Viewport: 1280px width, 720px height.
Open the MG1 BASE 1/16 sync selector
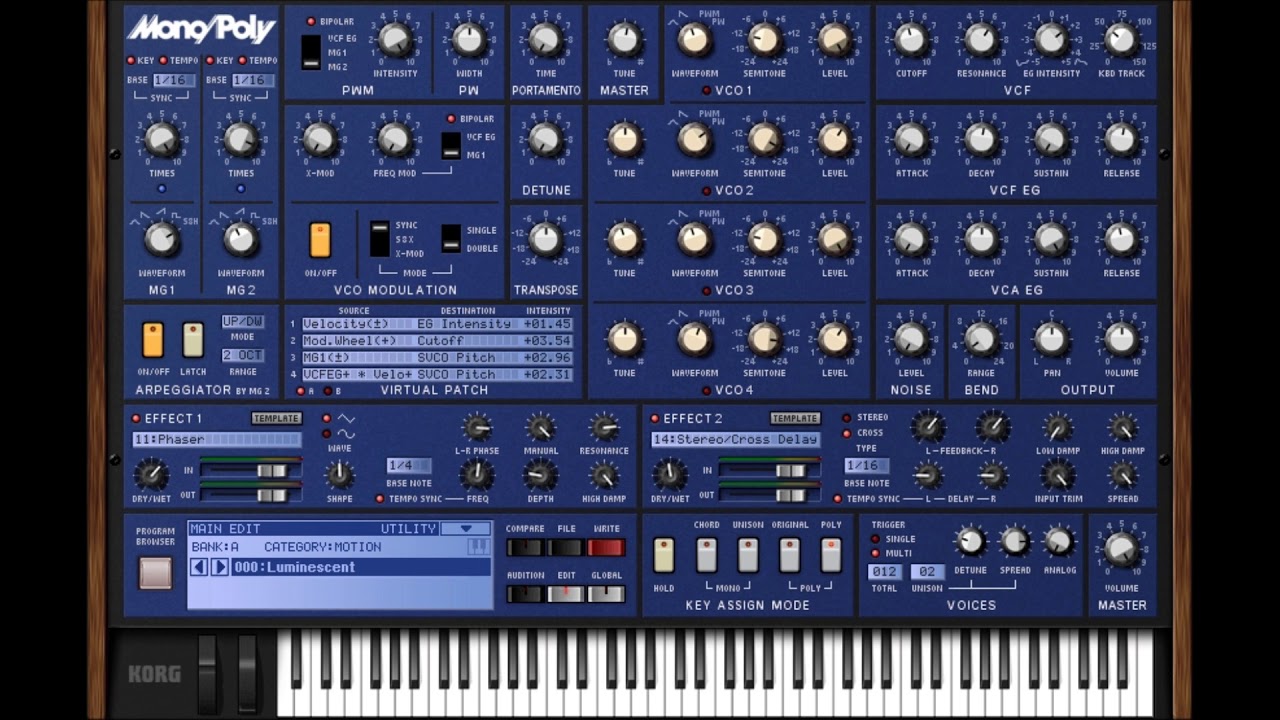(173, 80)
